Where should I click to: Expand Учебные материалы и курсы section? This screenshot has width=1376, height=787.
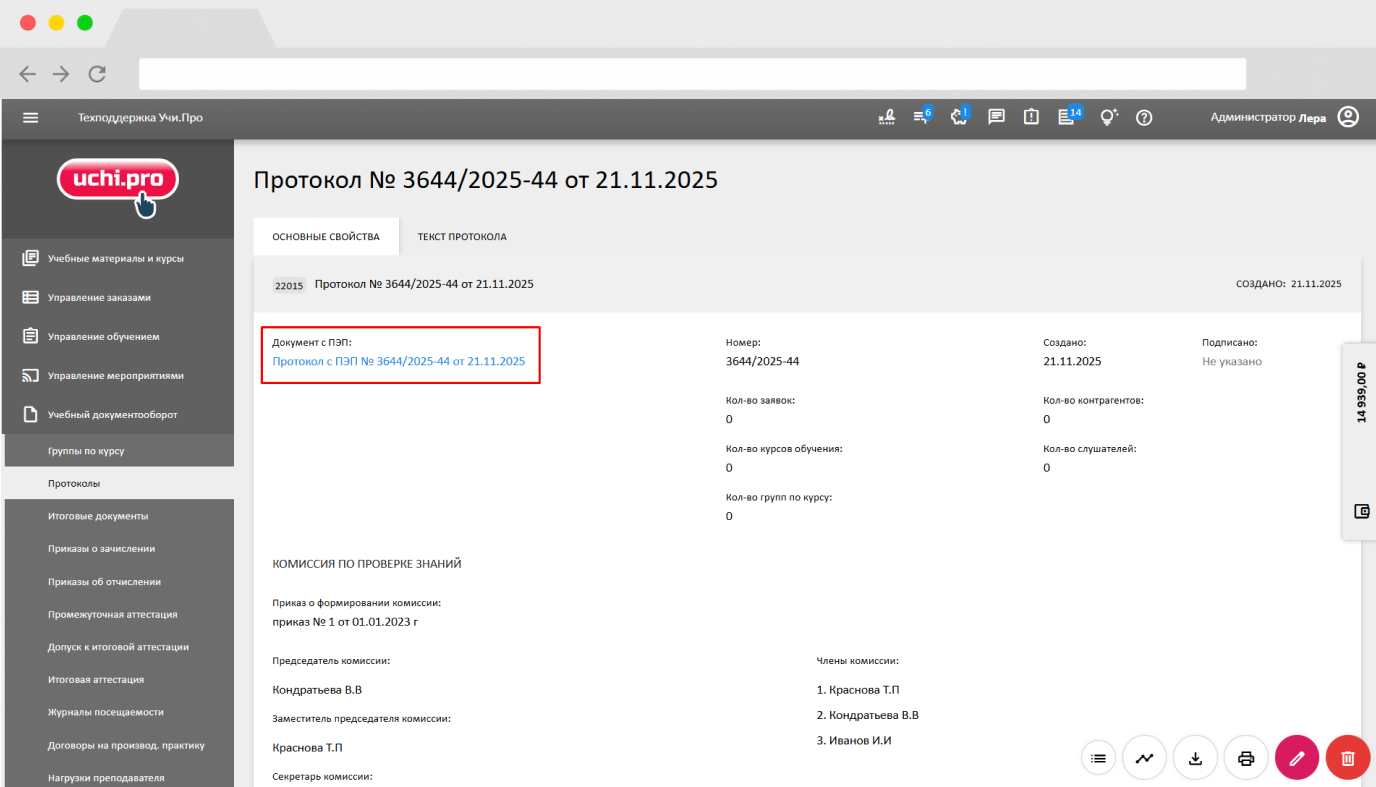pos(116,259)
